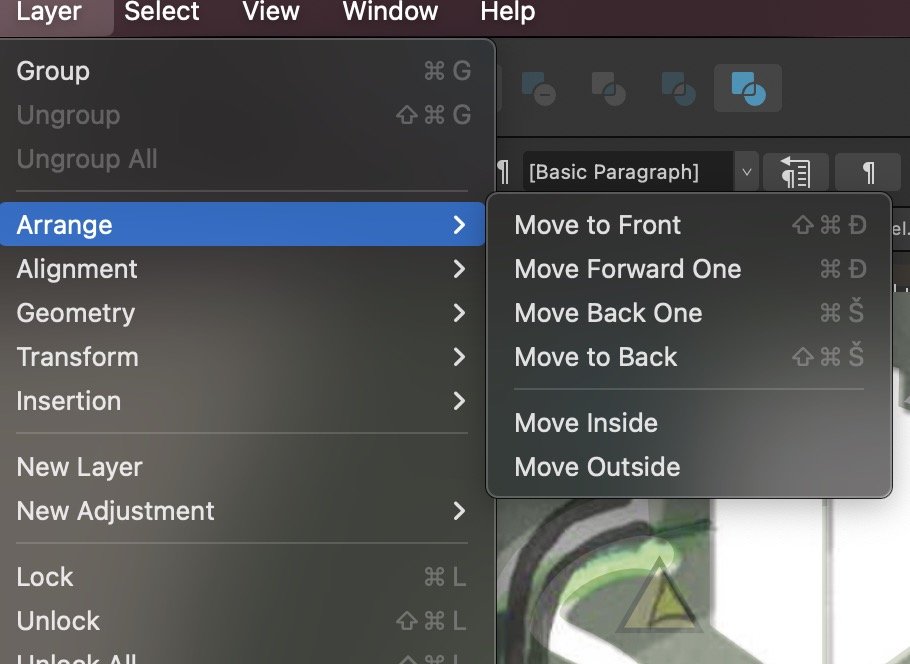Expand the Geometry submenu

tap(75, 313)
